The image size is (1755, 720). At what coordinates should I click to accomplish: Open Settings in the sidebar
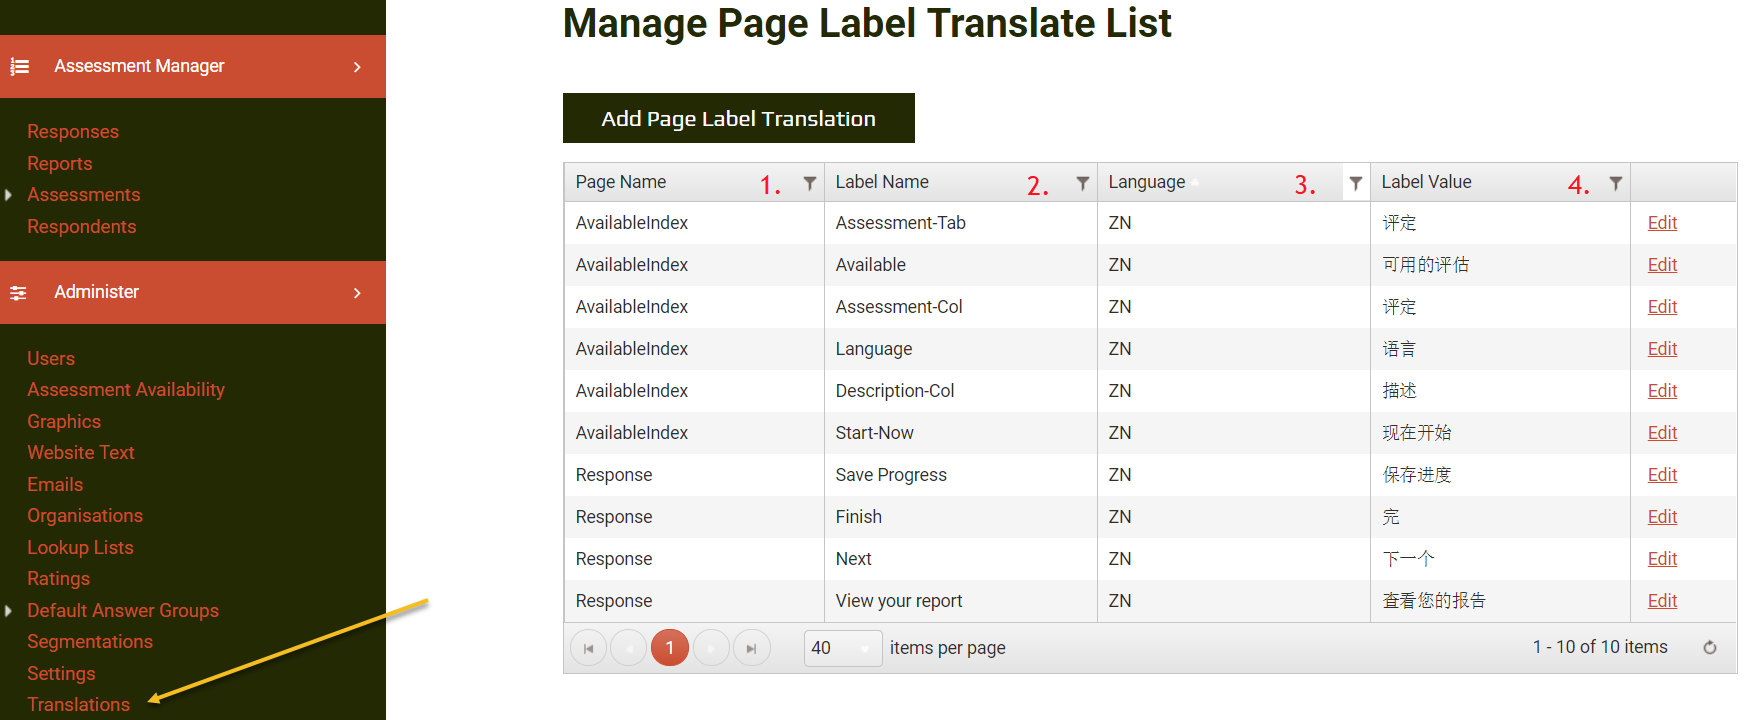[61, 674]
